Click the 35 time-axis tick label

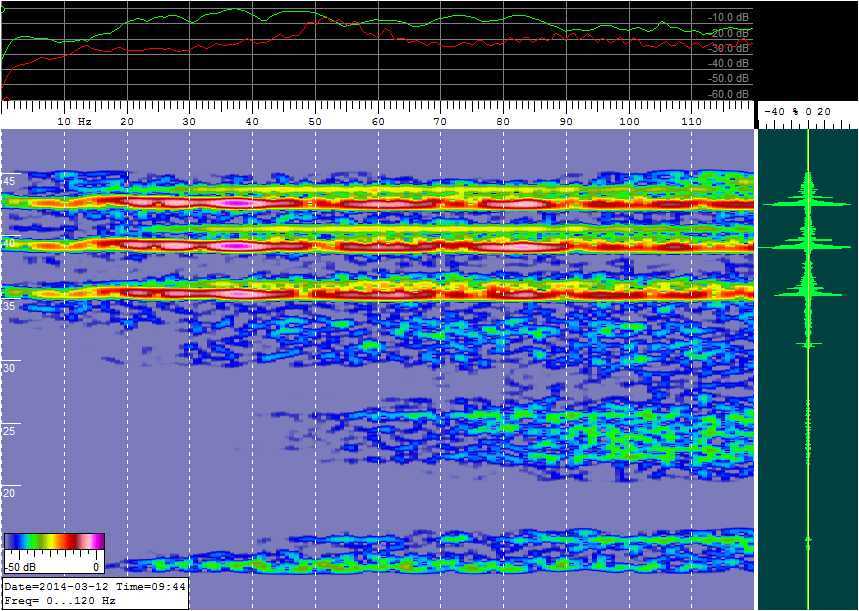point(10,306)
